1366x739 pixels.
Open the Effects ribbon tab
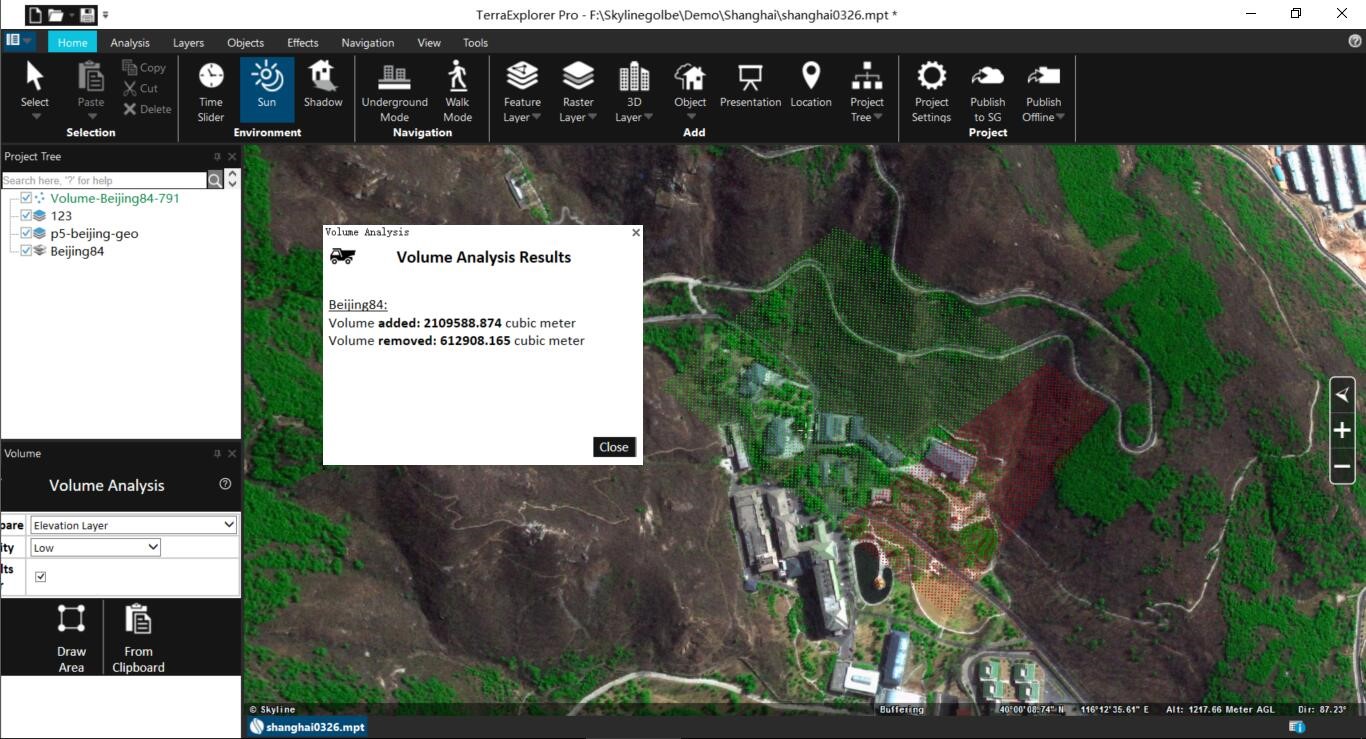(x=302, y=43)
